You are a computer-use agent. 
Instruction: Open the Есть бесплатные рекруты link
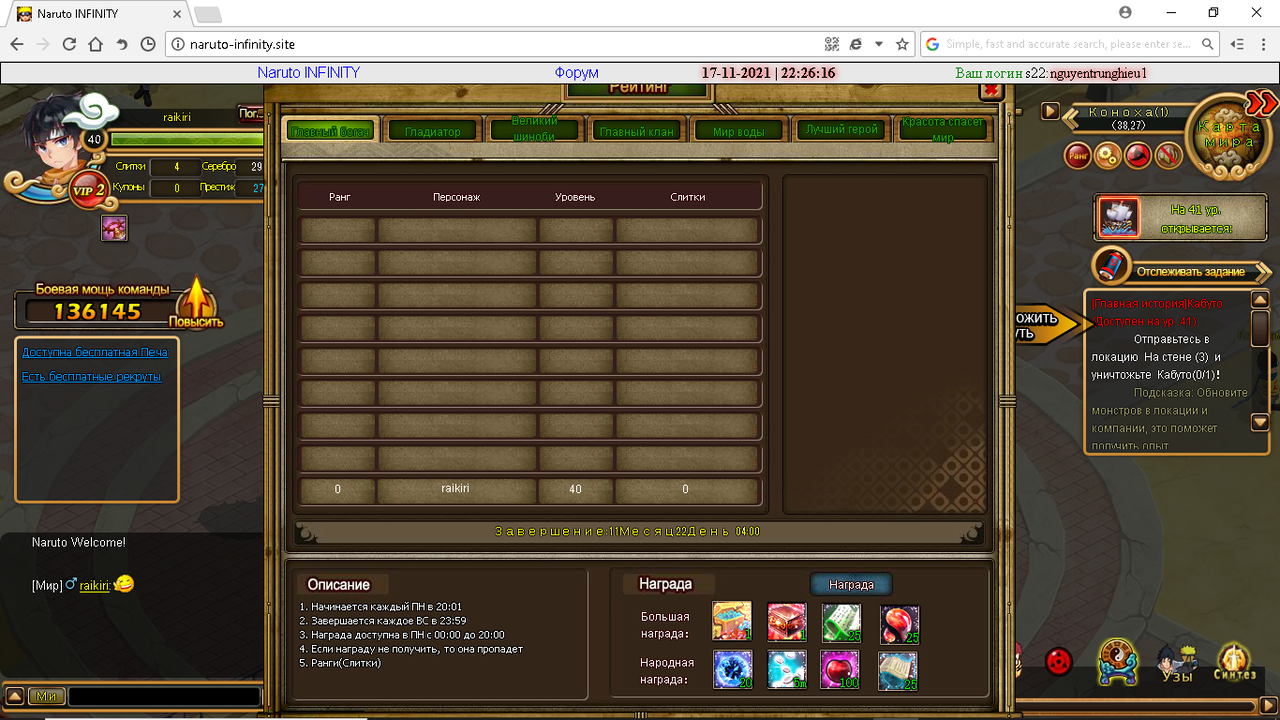[x=92, y=376]
